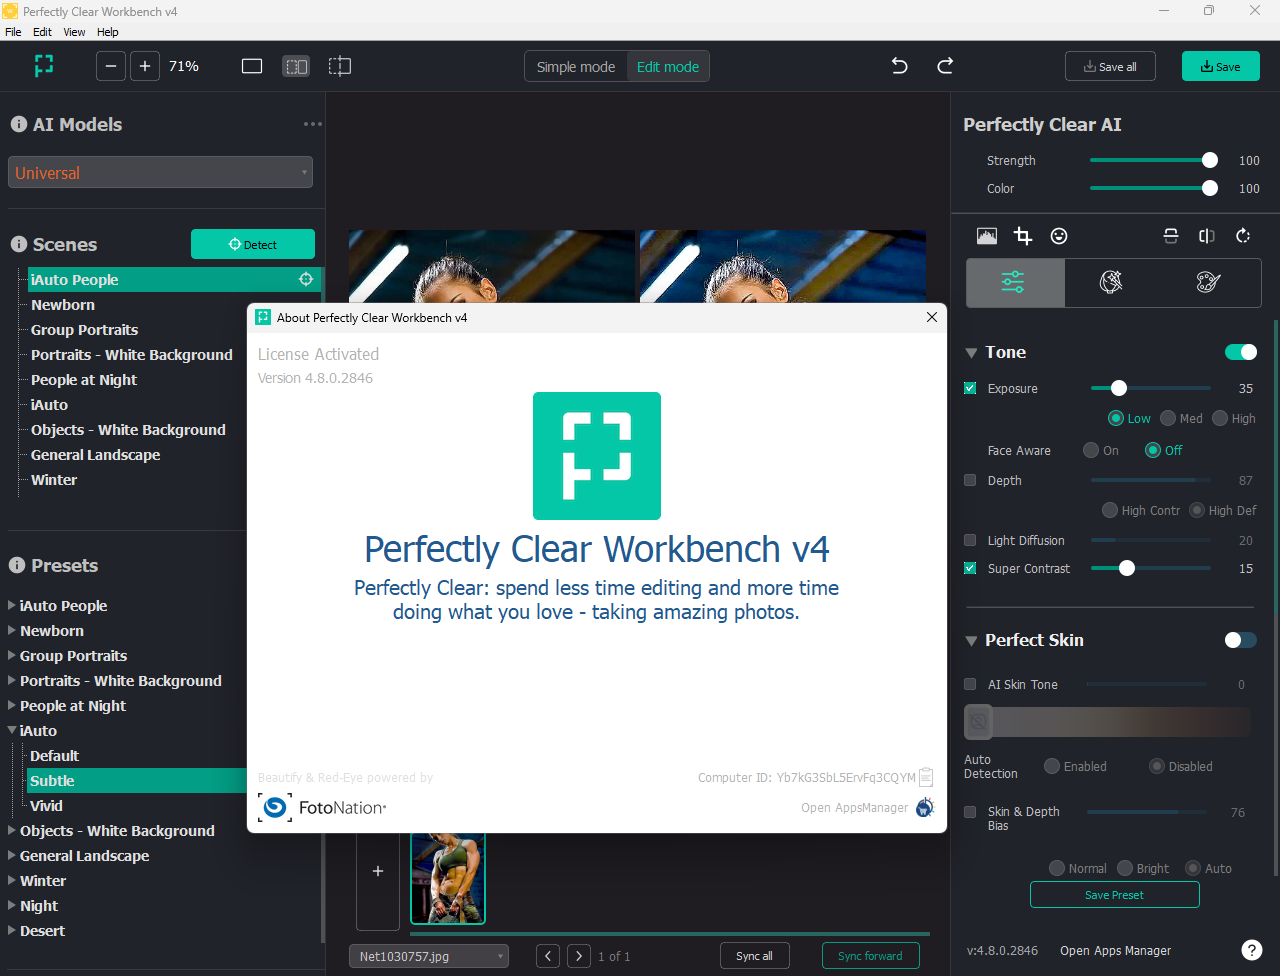Open the Help menu
Viewport: 1280px width, 976px height.
[x=108, y=32]
